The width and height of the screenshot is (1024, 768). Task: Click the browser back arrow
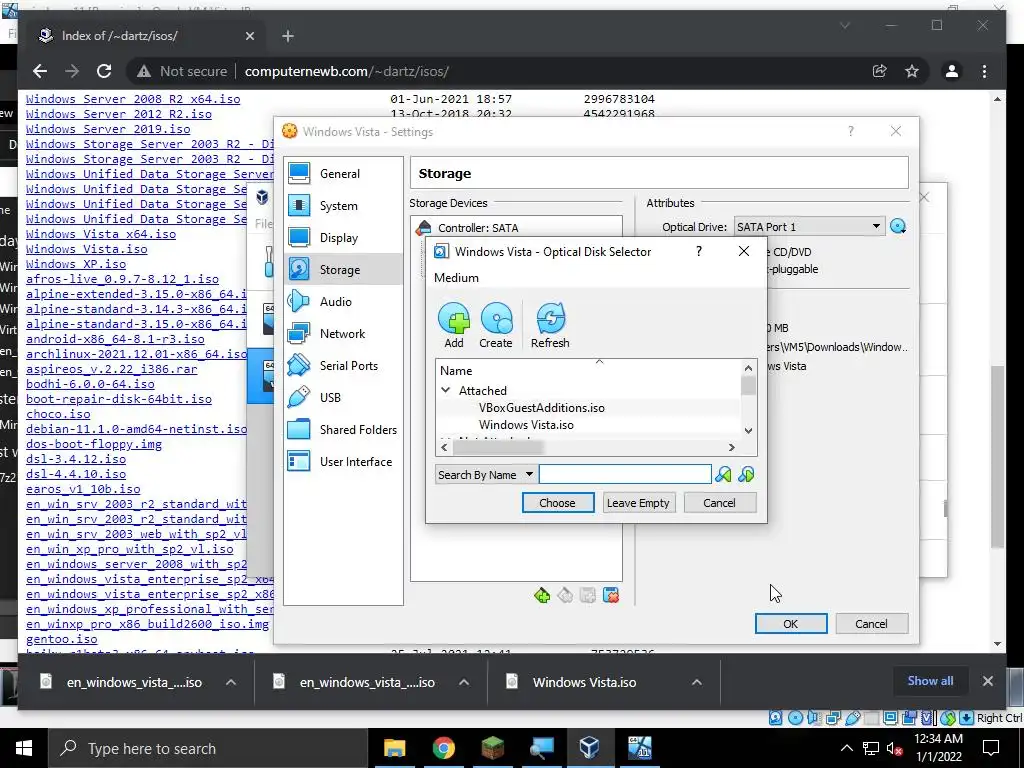tap(40, 71)
